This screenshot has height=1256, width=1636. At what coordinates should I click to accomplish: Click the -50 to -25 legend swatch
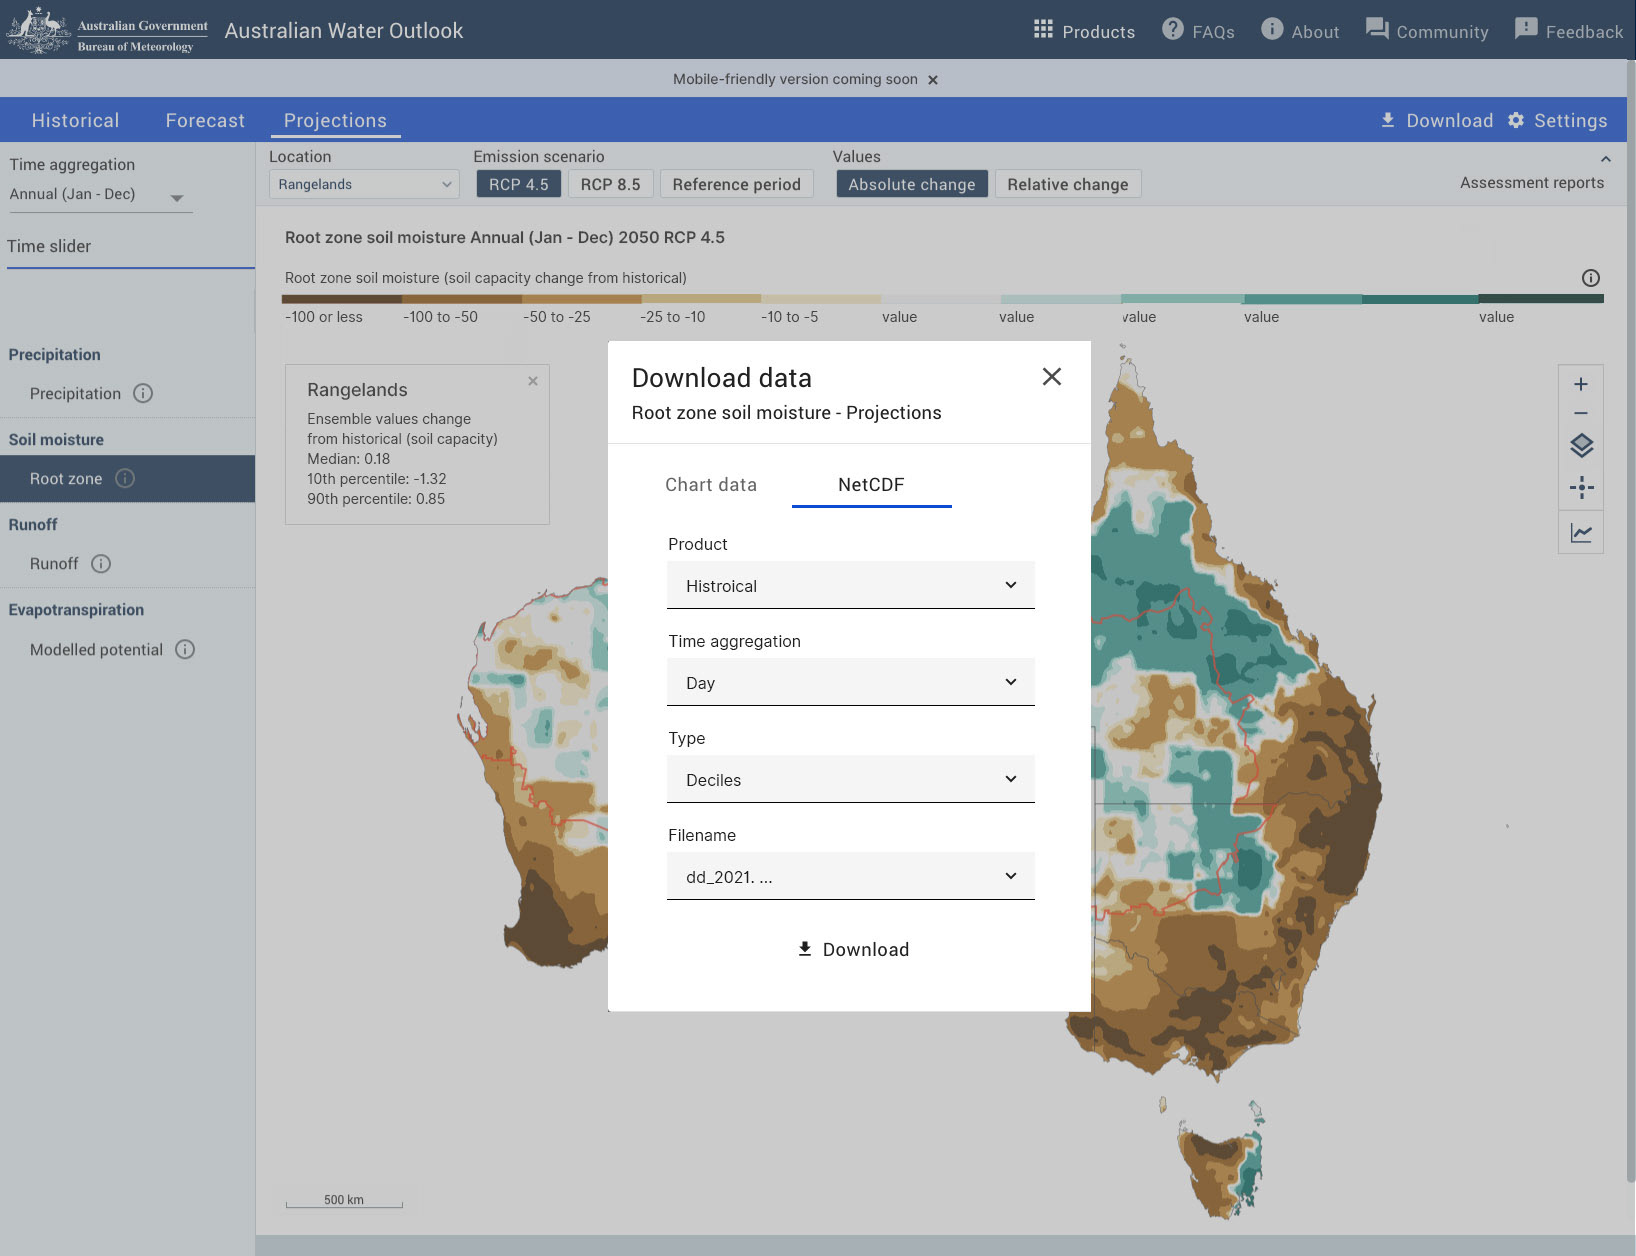click(x=581, y=298)
